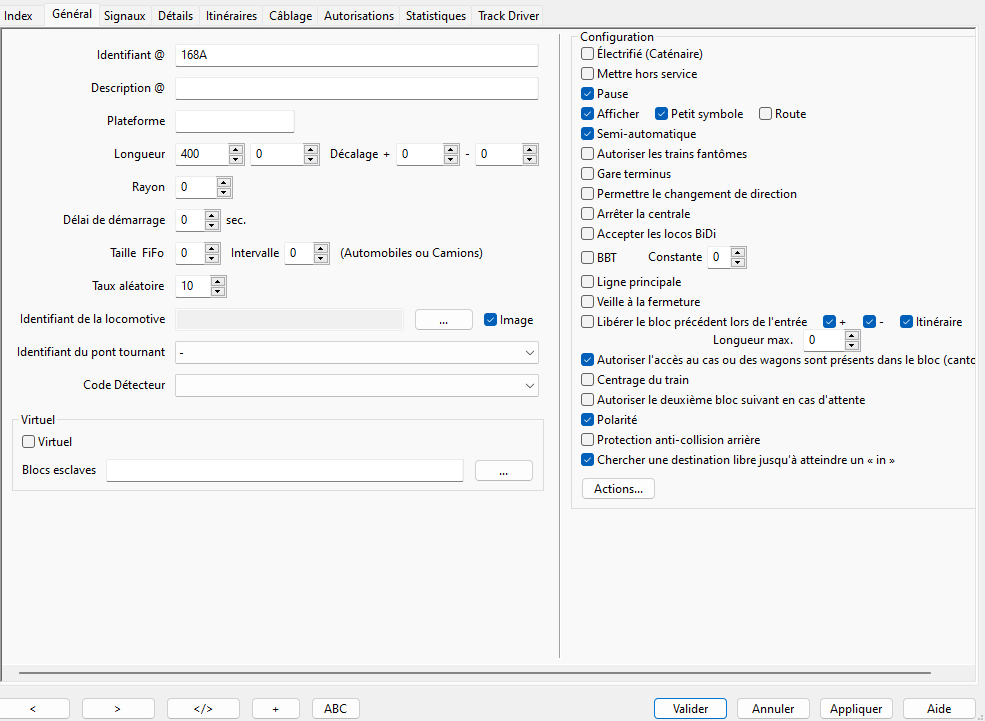The image size is (985, 721).
Task: Decrease the Intervalle value
Action: coord(321,258)
